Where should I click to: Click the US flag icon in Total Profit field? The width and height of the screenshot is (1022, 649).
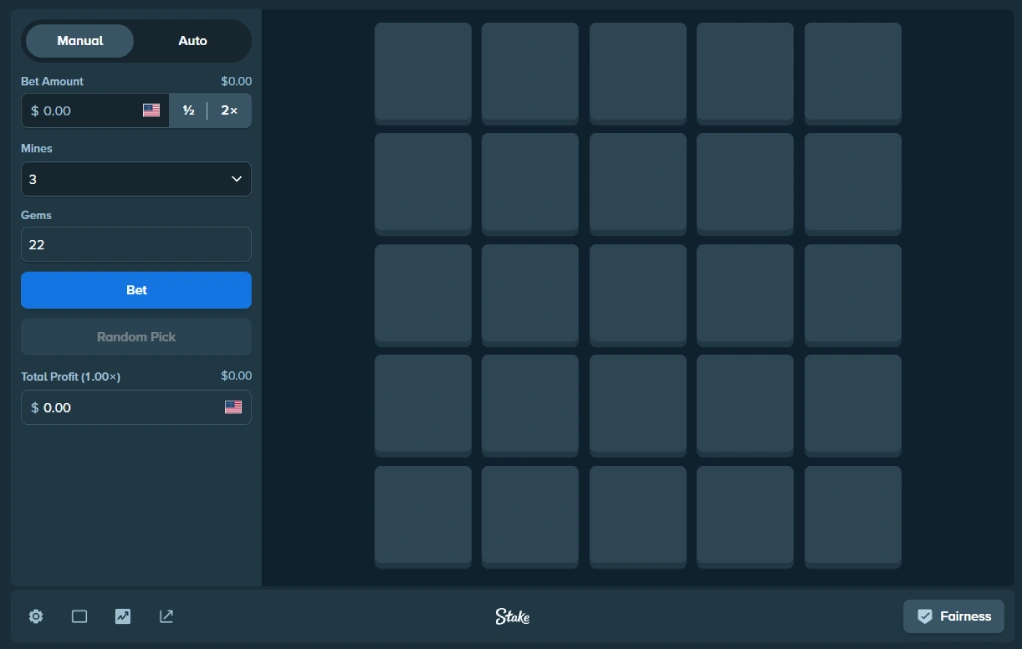[x=233, y=407]
